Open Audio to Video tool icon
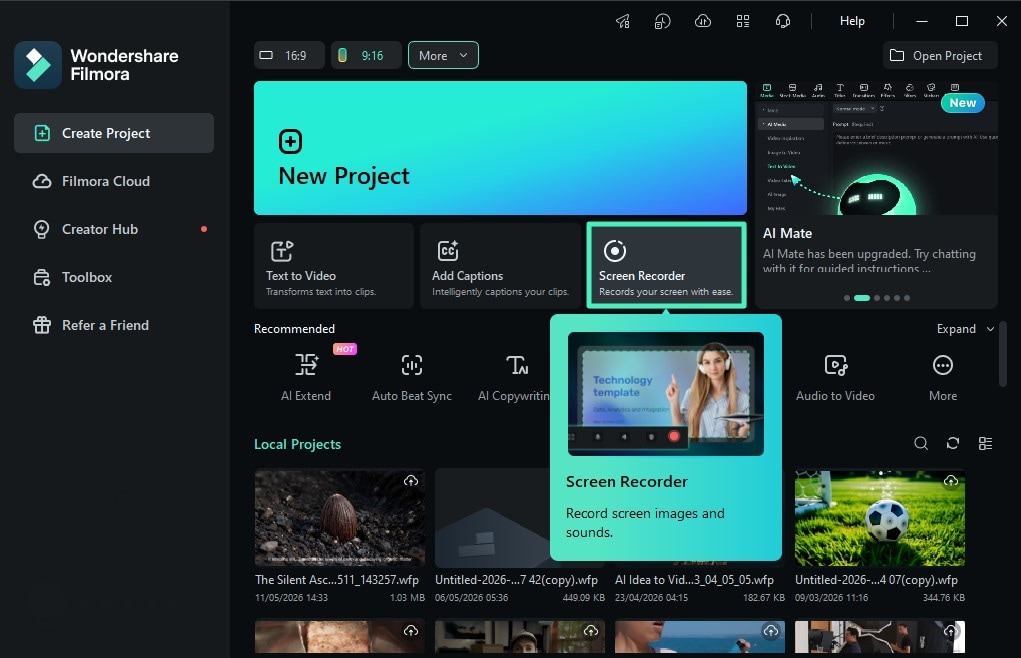1021x658 pixels. (835, 365)
